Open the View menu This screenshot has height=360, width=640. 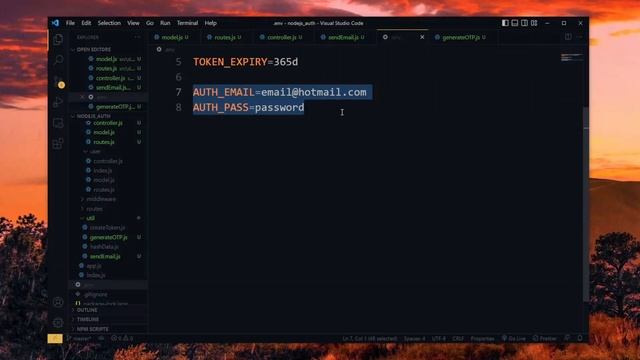click(133, 23)
